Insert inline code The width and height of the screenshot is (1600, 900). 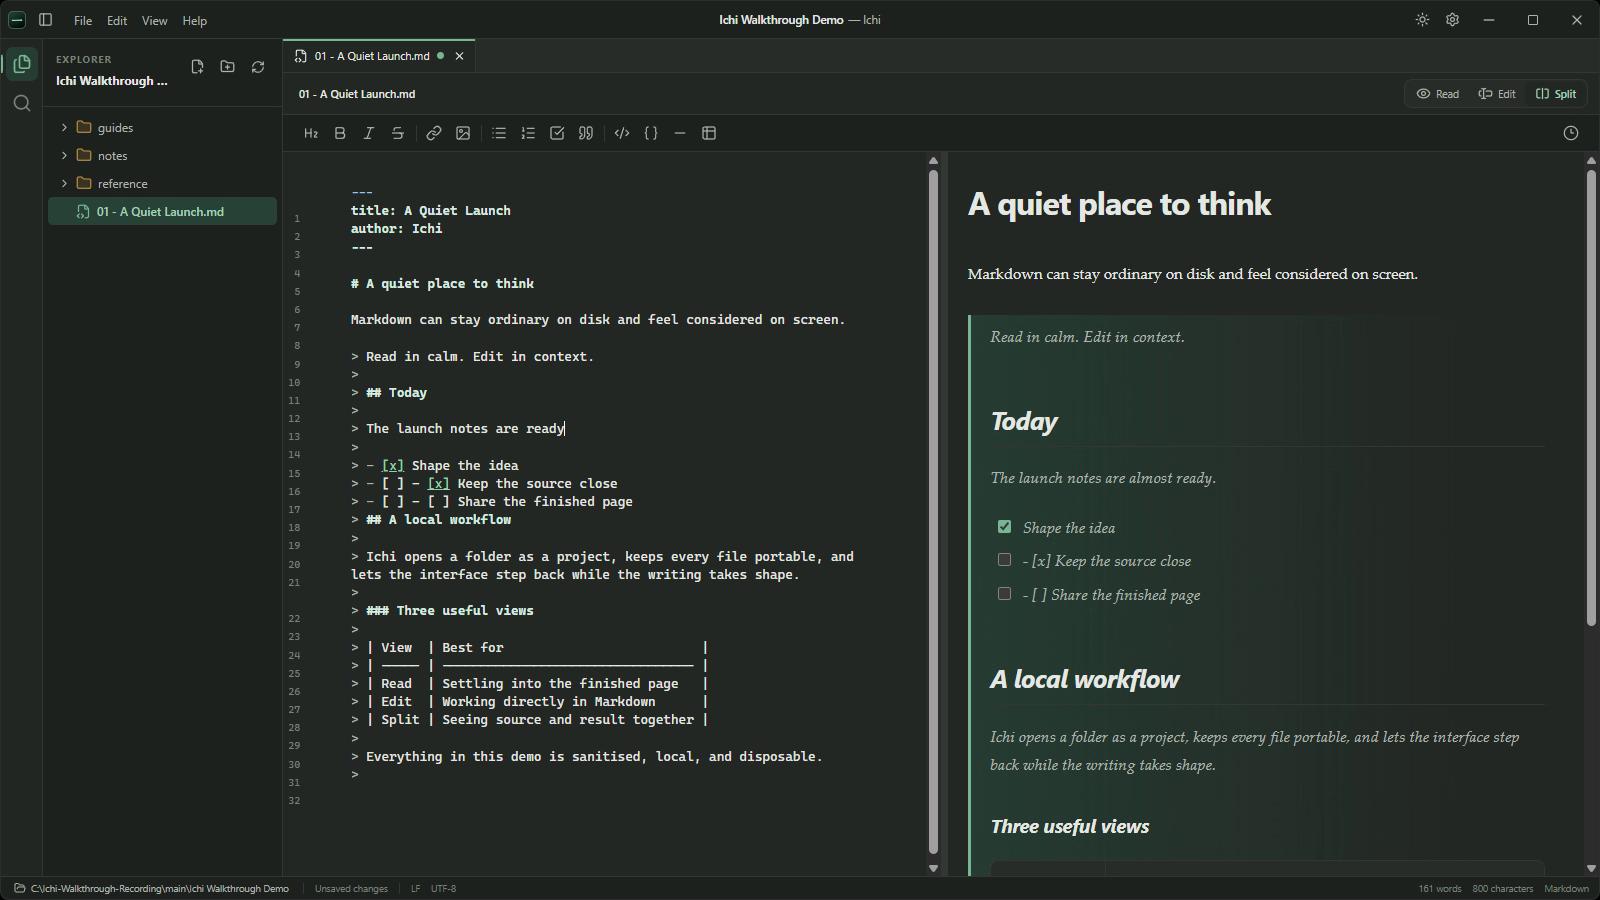tap(622, 133)
